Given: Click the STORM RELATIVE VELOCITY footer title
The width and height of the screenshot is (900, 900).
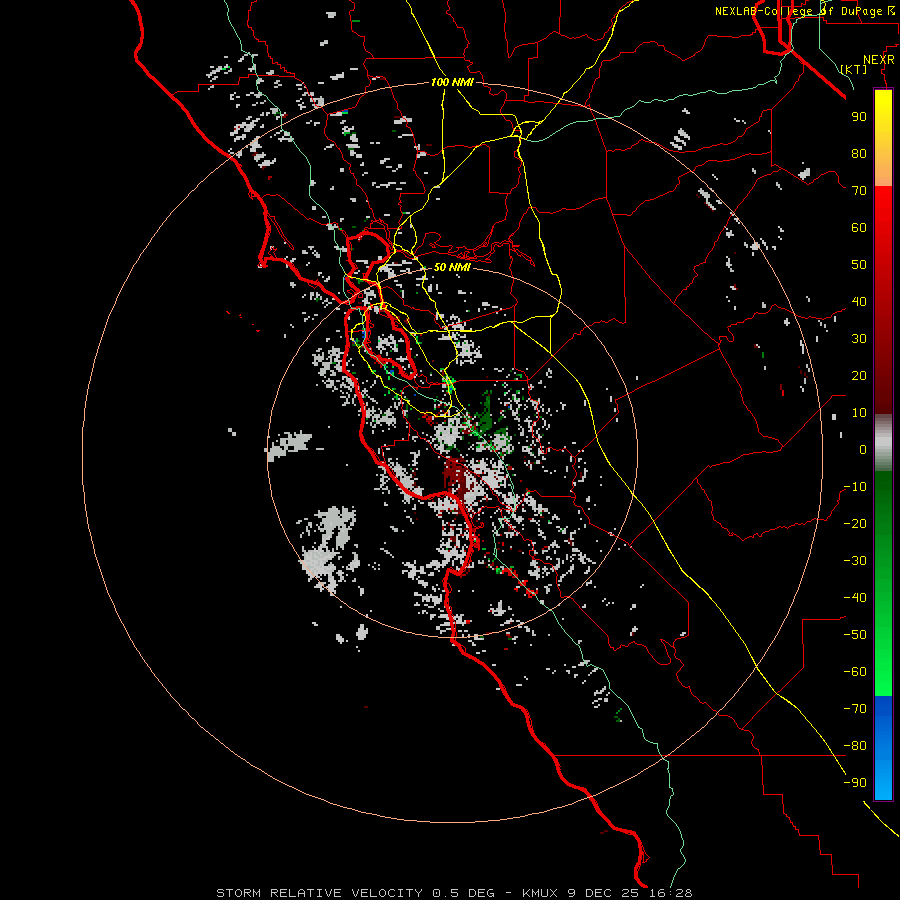Looking at the screenshot, I should tap(320, 893).
